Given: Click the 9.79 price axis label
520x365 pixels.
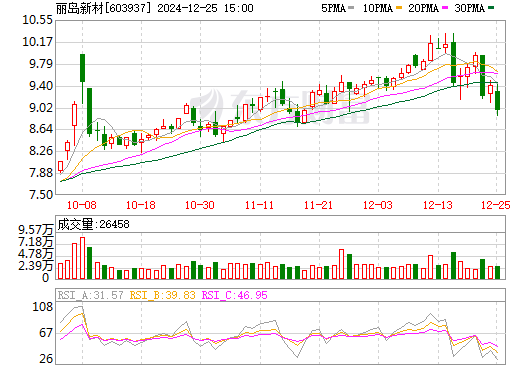Looking at the screenshot, I should 41,64.
